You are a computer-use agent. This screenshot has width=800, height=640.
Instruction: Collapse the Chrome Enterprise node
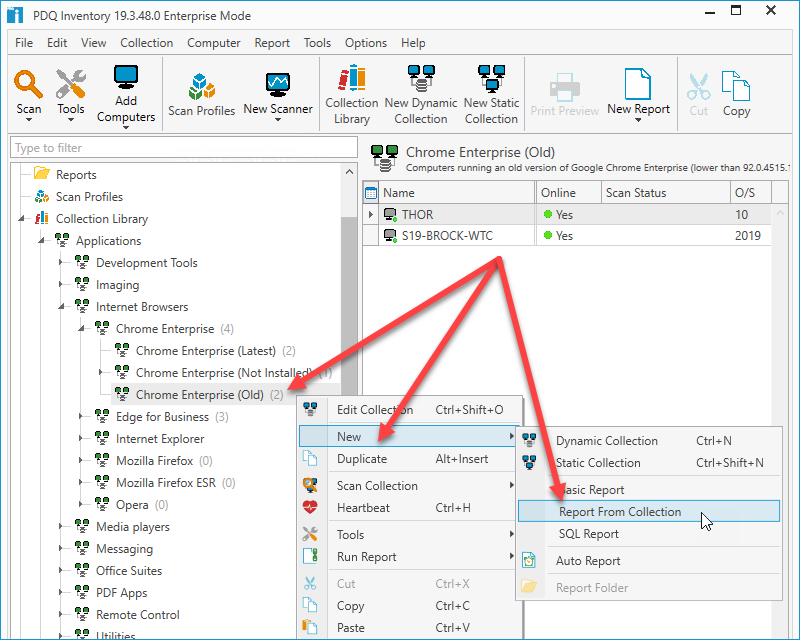pyautogui.click(x=82, y=328)
